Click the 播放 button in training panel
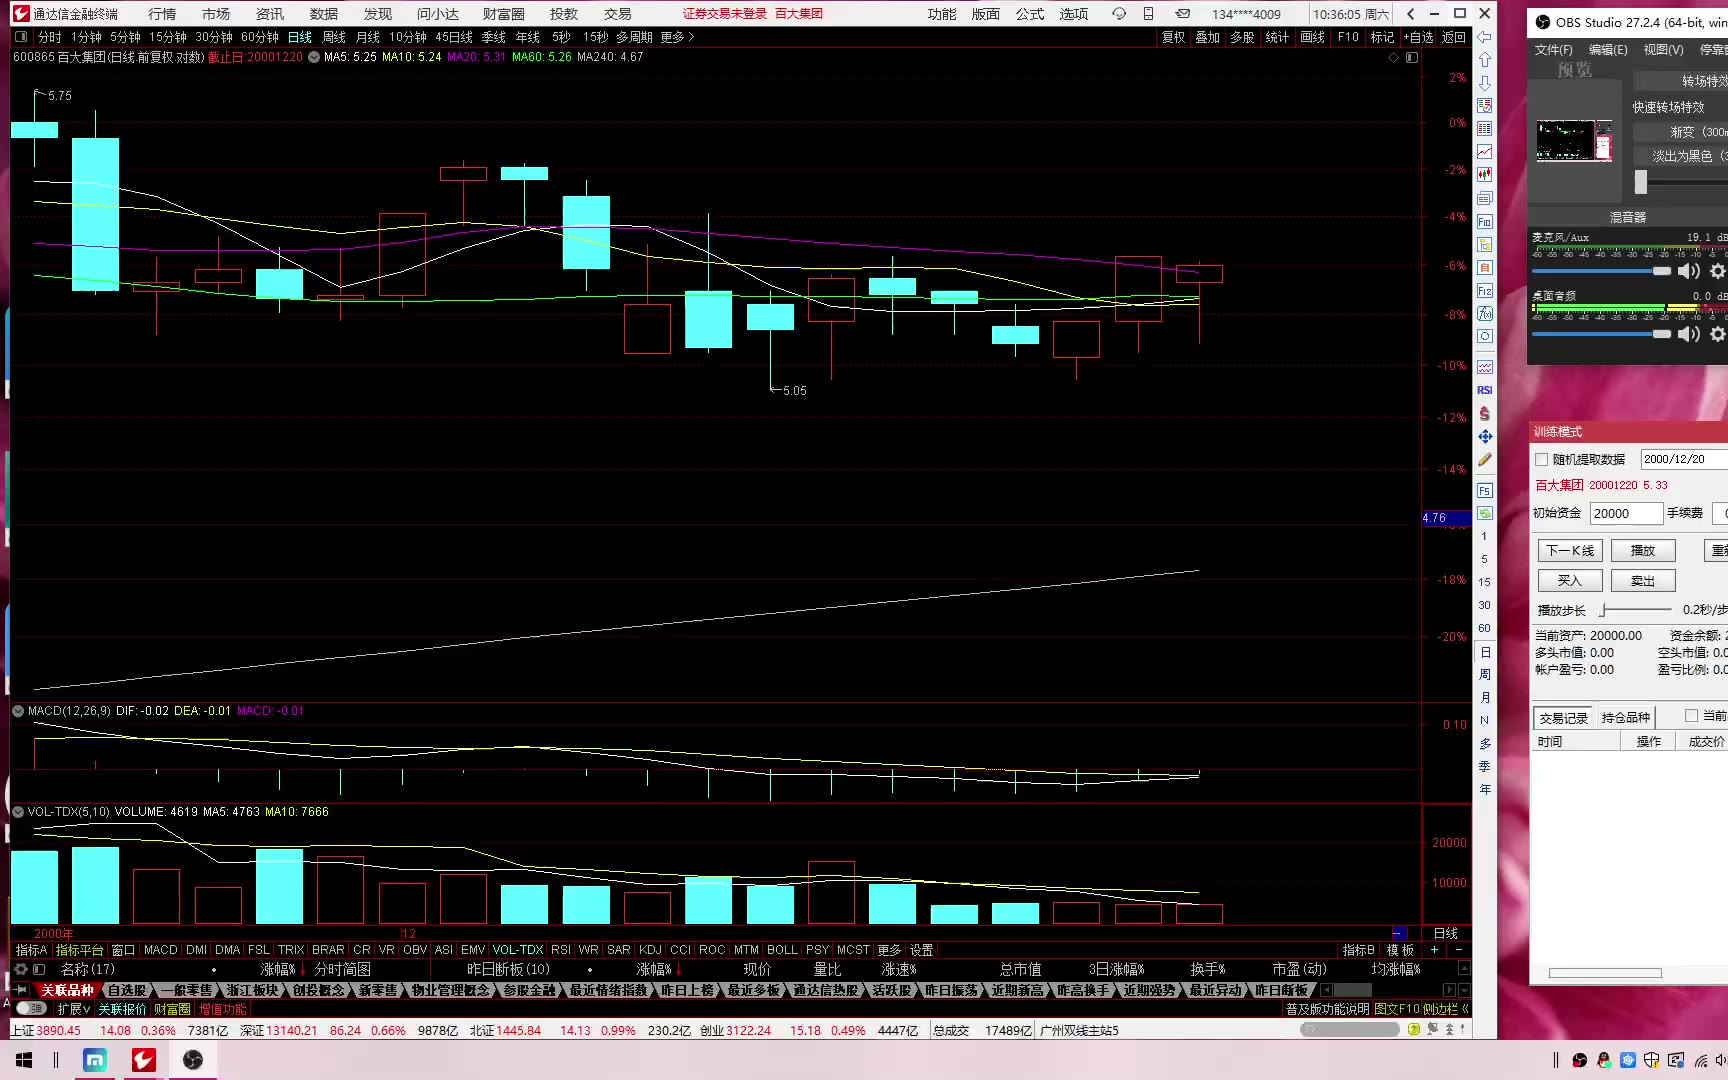Image resolution: width=1728 pixels, height=1080 pixels. 1643,550
